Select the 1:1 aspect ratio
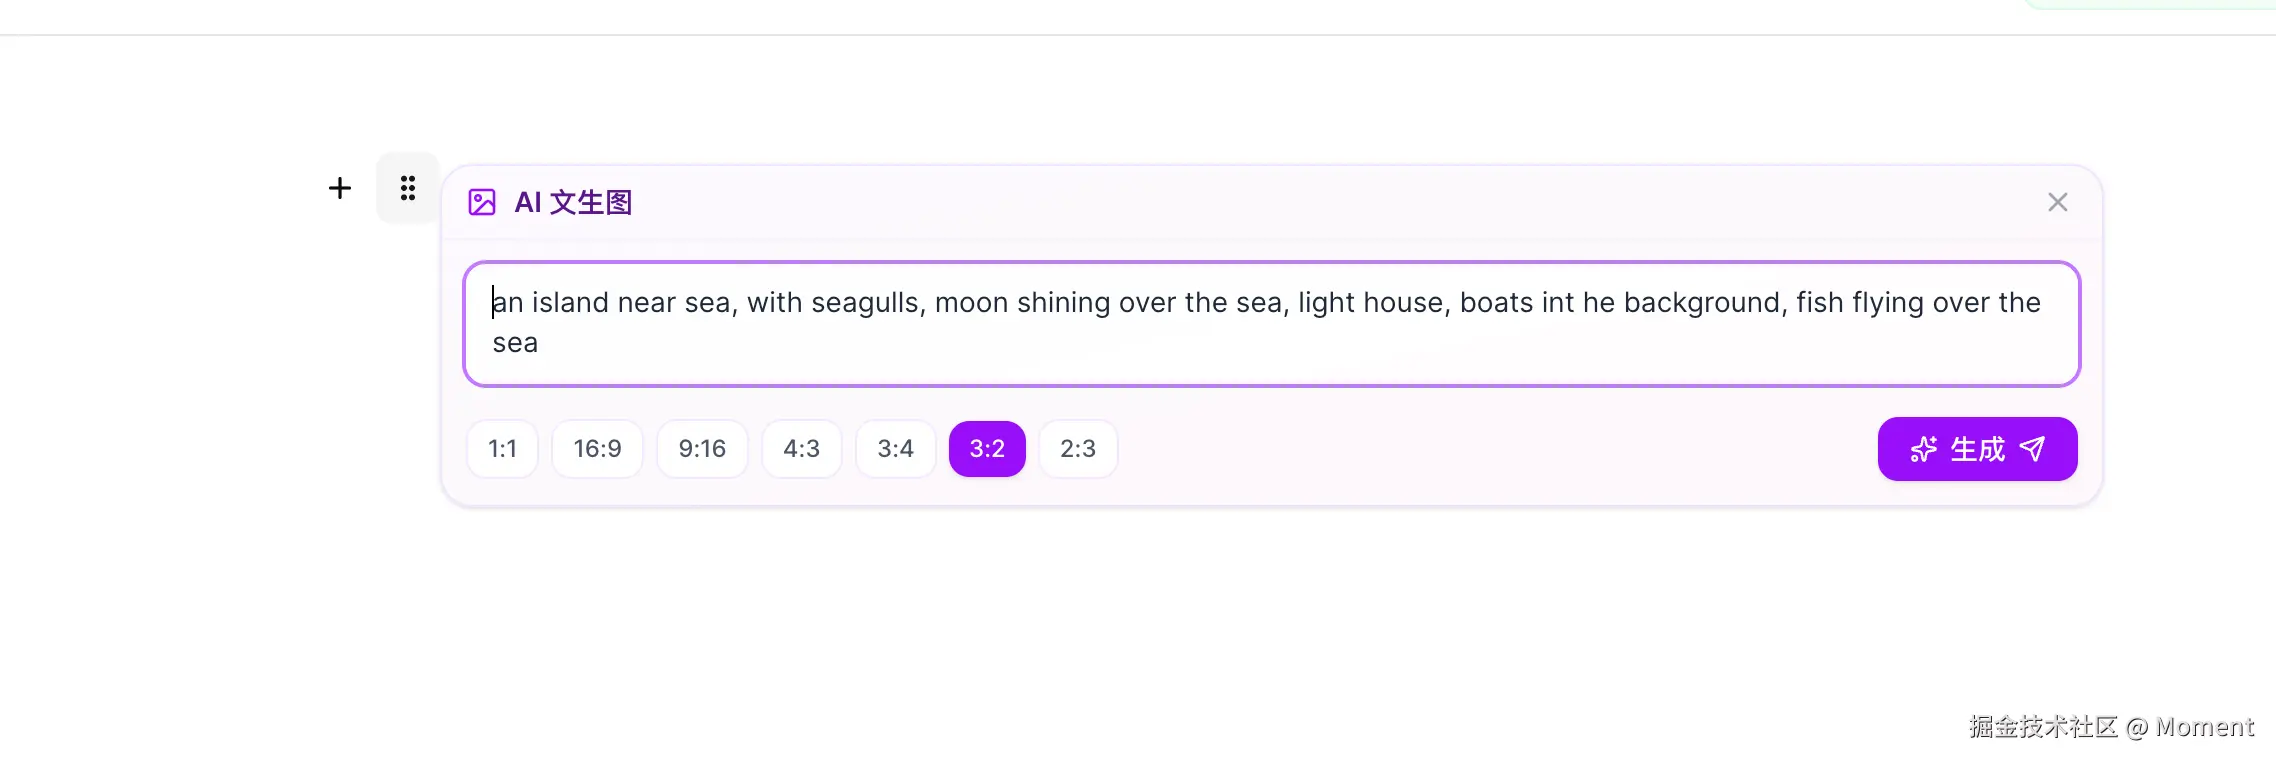 502,449
